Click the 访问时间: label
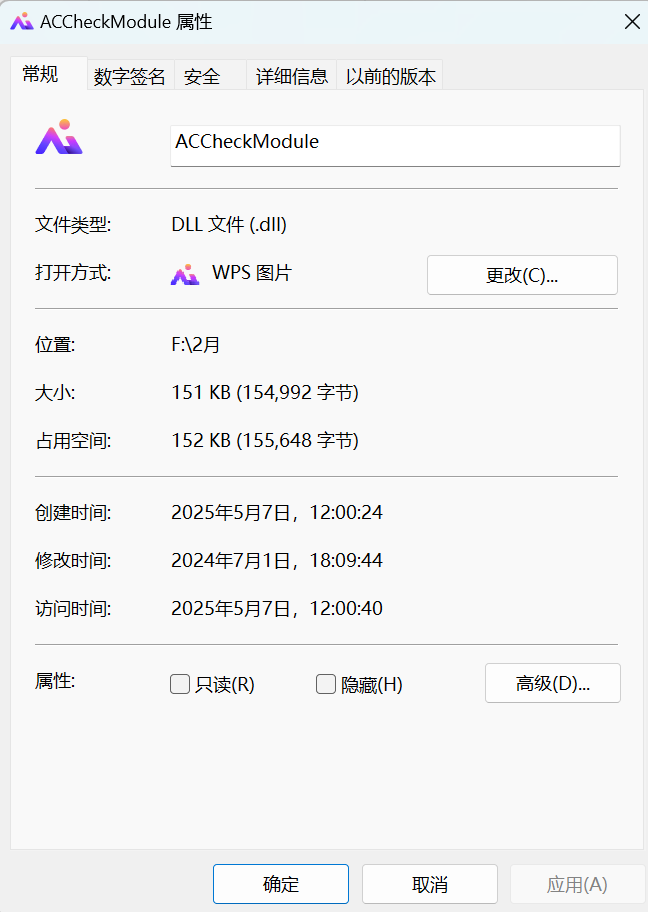The width and height of the screenshot is (648, 912). 73,609
